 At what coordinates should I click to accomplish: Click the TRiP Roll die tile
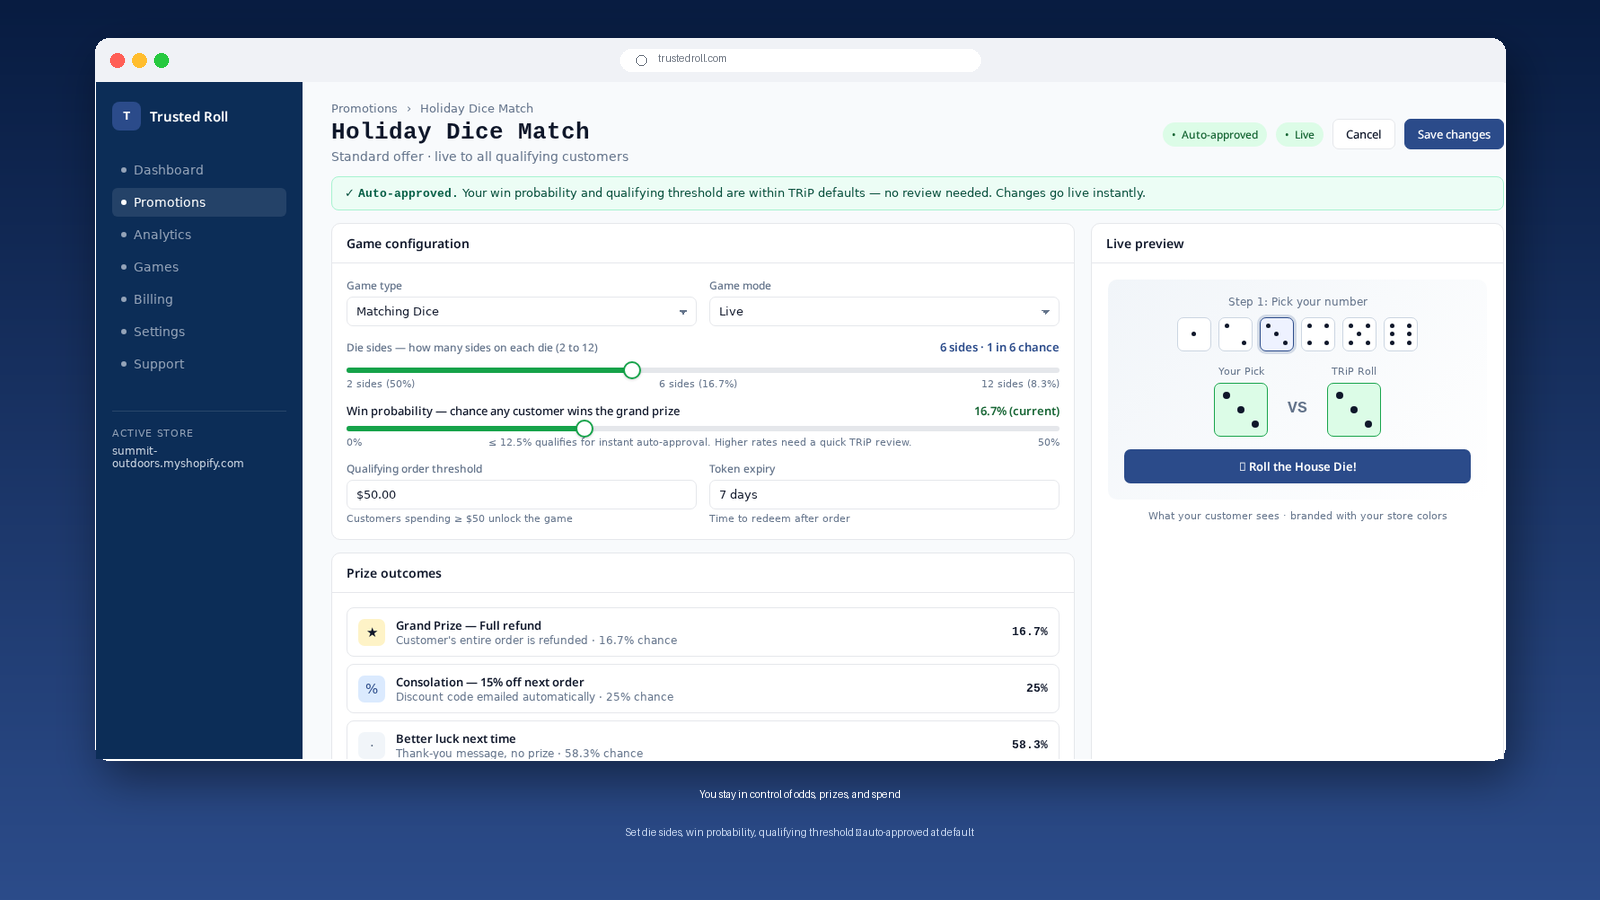pyautogui.click(x=1354, y=410)
